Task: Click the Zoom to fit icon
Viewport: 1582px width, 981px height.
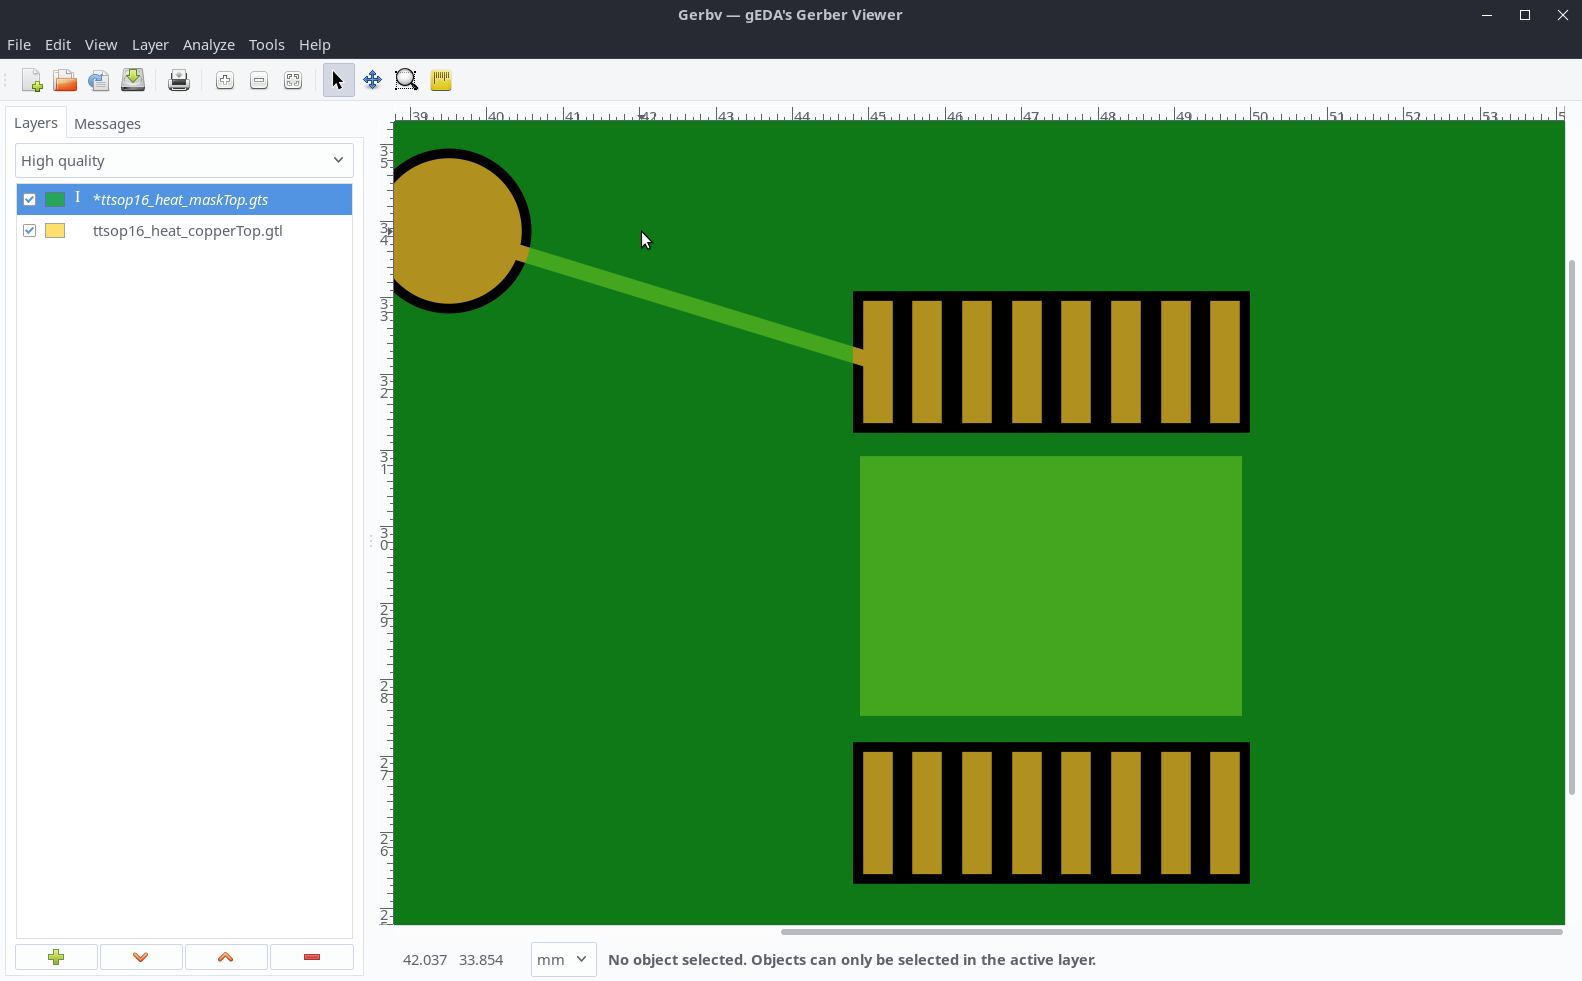Action: (293, 81)
